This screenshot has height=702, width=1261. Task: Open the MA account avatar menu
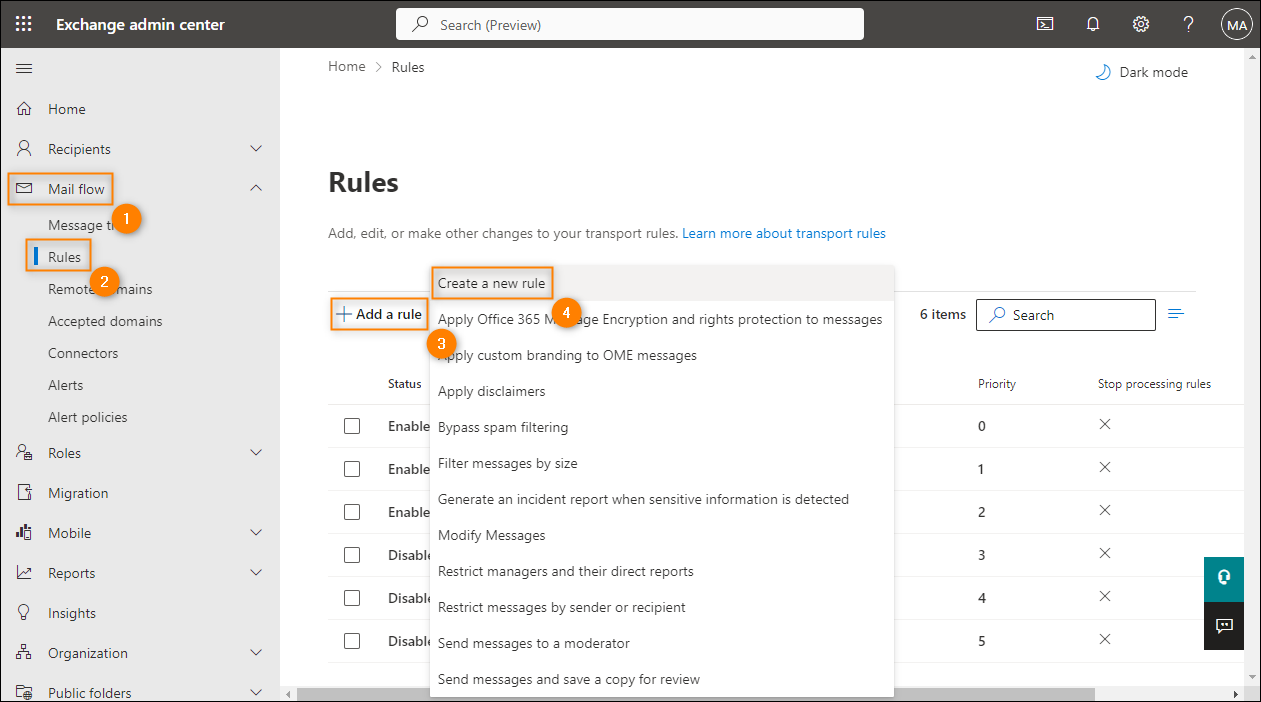pyautogui.click(x=1237, y=25)
